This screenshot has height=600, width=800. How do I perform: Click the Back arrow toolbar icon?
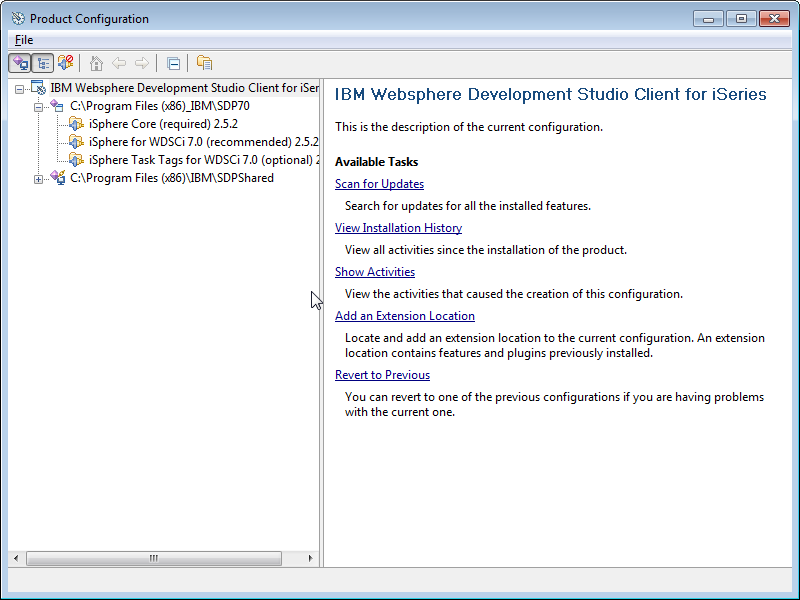(x=119, y=63)
